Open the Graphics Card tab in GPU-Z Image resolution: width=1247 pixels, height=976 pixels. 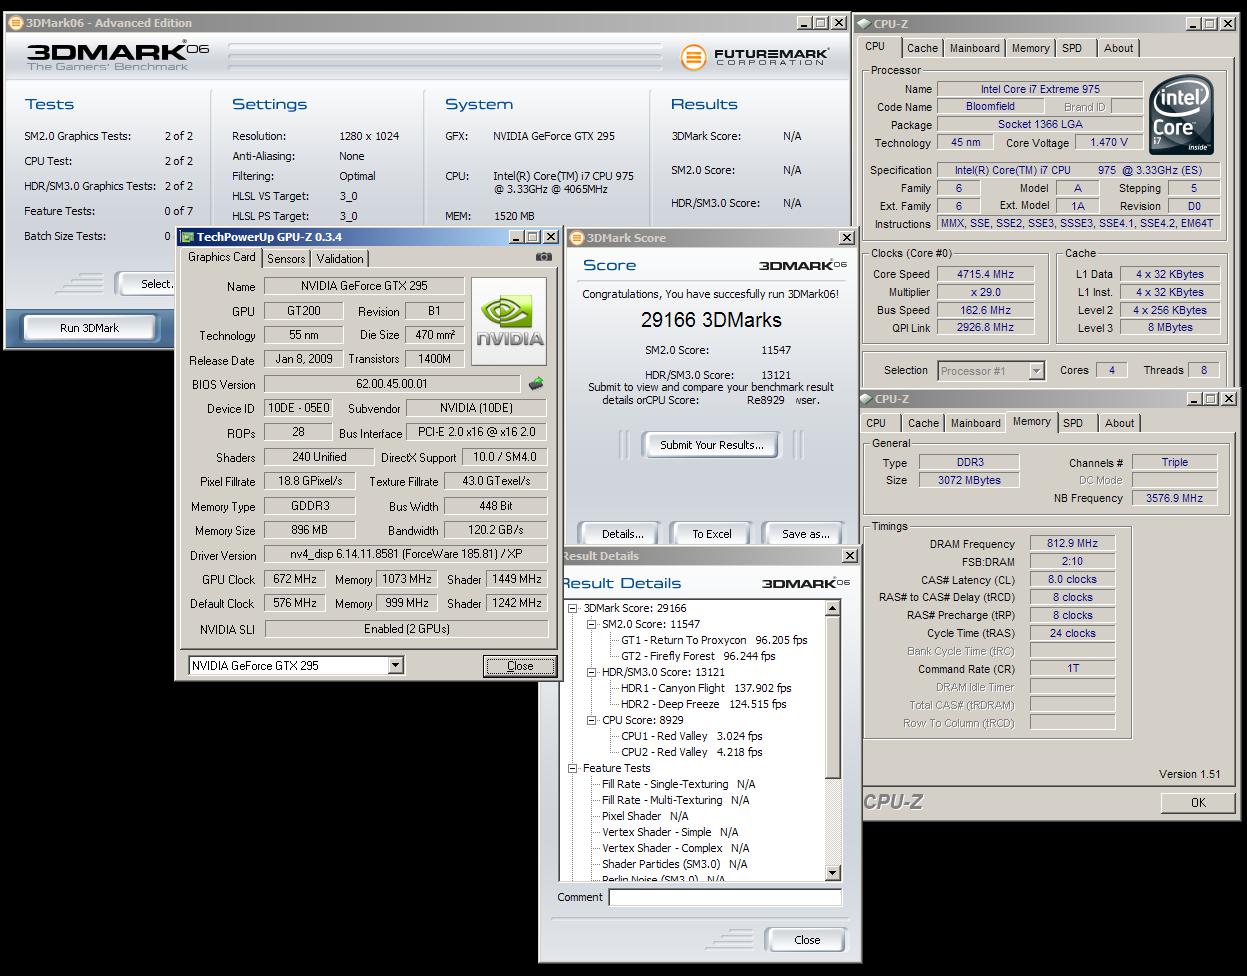[x=222, y=257]
